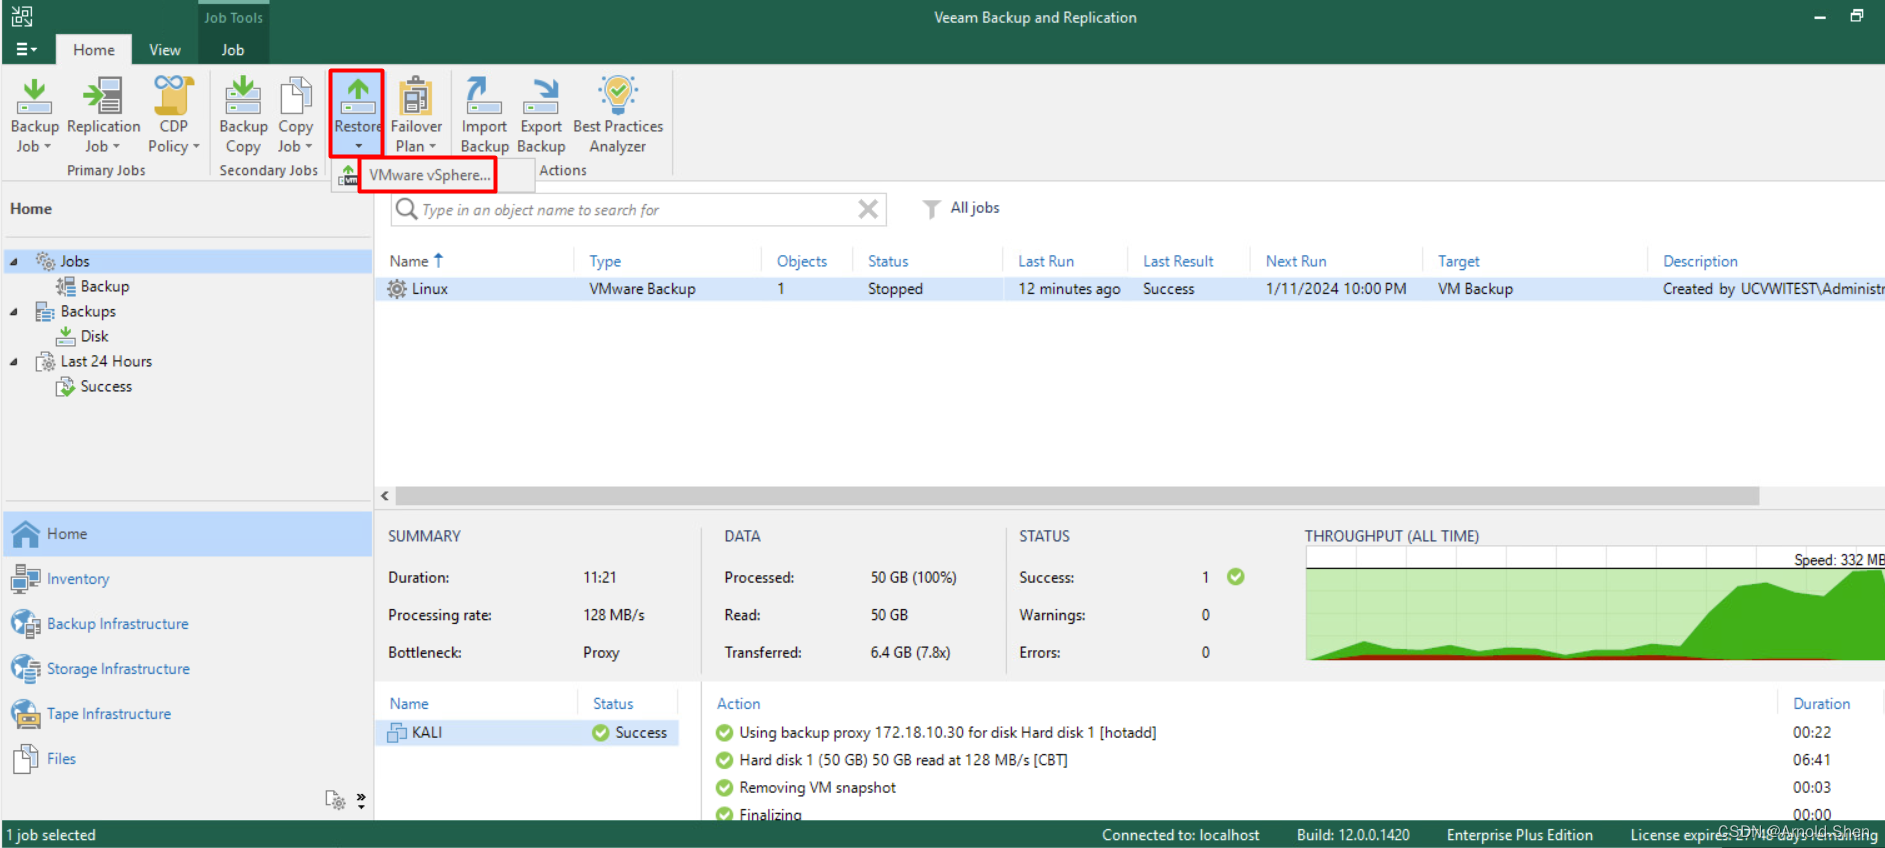
Task: Select the Linux job row
Action: click(x=1130, y=289)
